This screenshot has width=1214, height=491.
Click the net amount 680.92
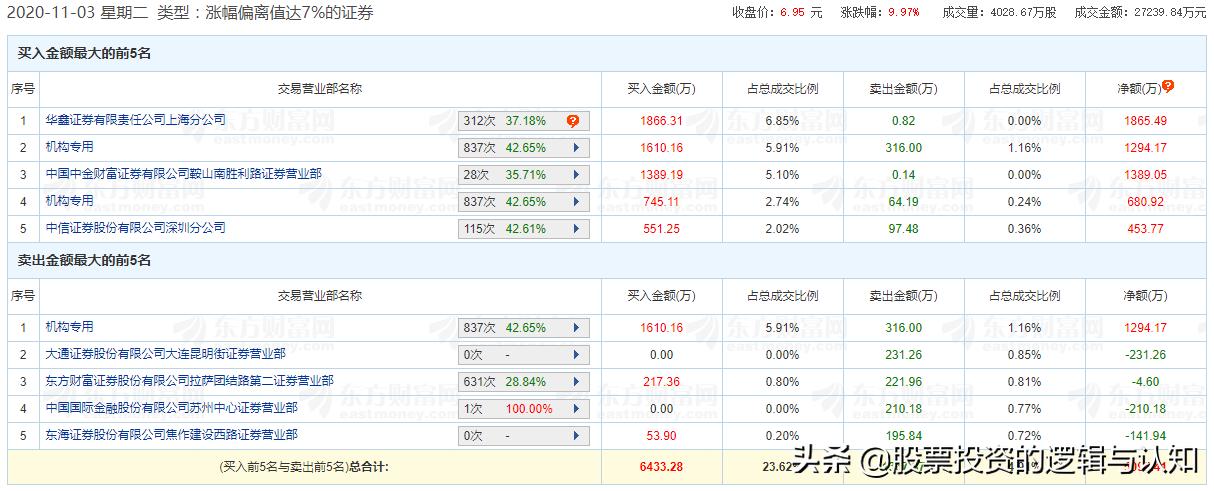point(1145,202)
